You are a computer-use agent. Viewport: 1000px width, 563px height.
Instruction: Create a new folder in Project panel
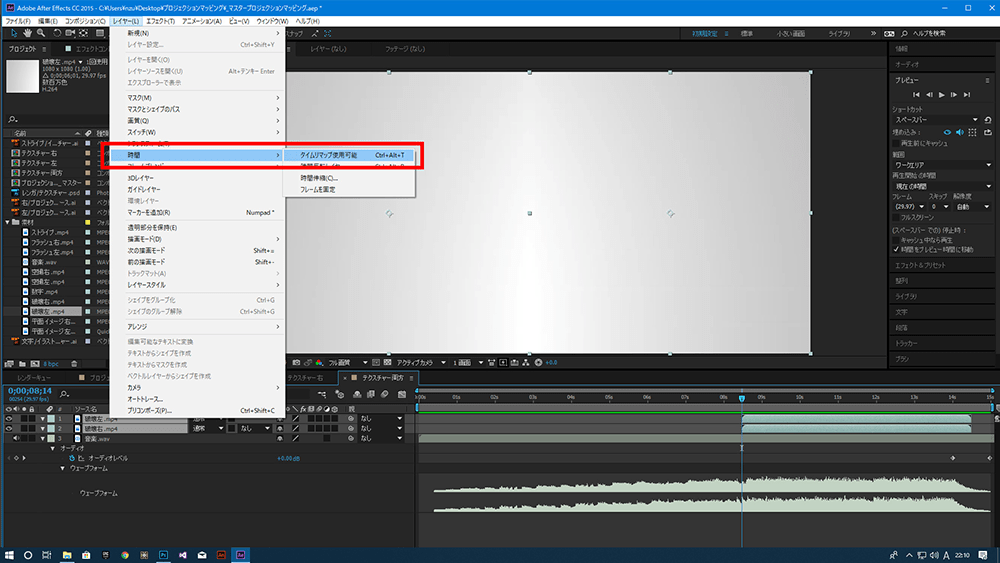[22, 363]
